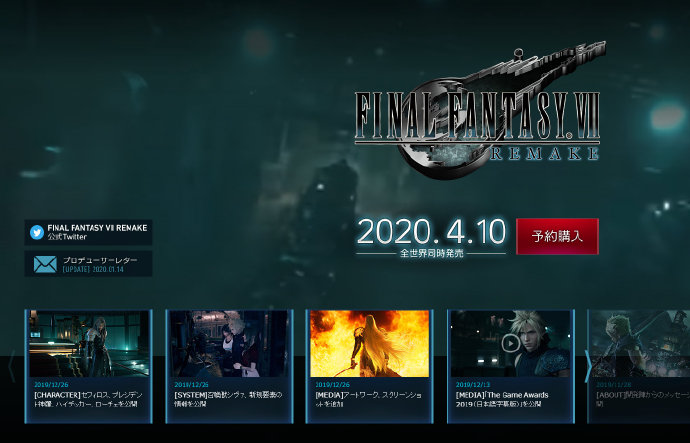Click the Final Fantasy VII Remake logo
The width and height of the screenshot is (690, 443).
pos(478,112)
